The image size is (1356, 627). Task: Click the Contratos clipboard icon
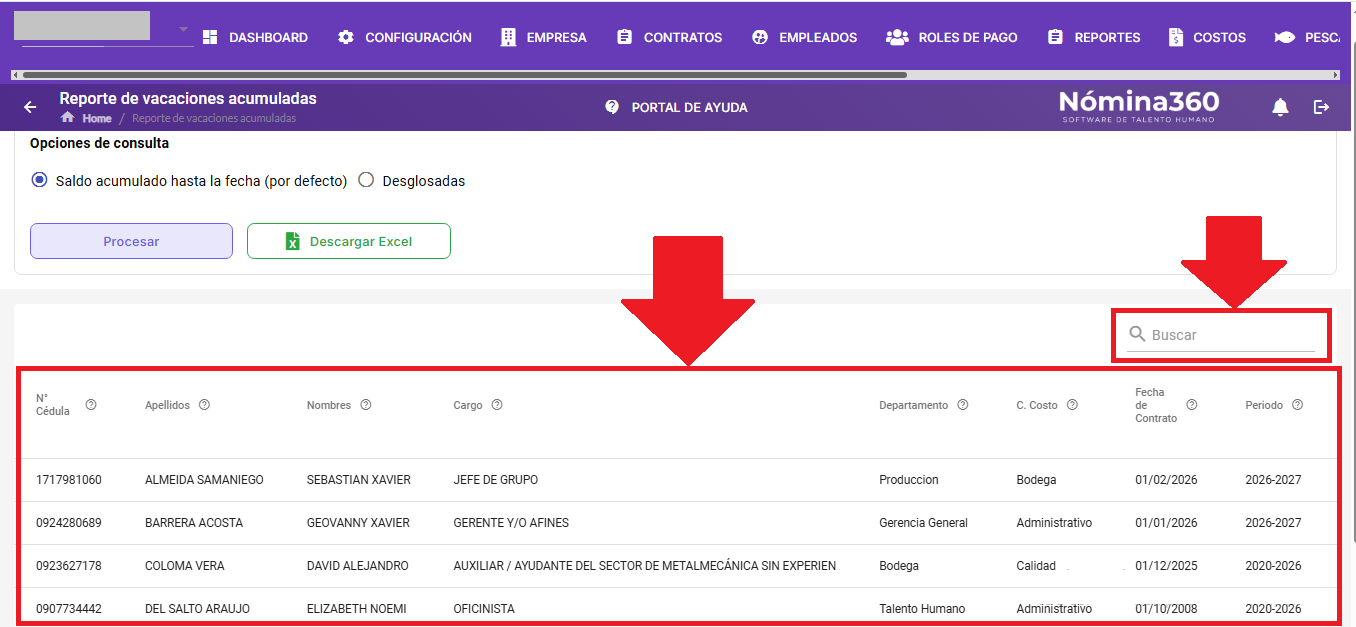(x=625, y=37)
